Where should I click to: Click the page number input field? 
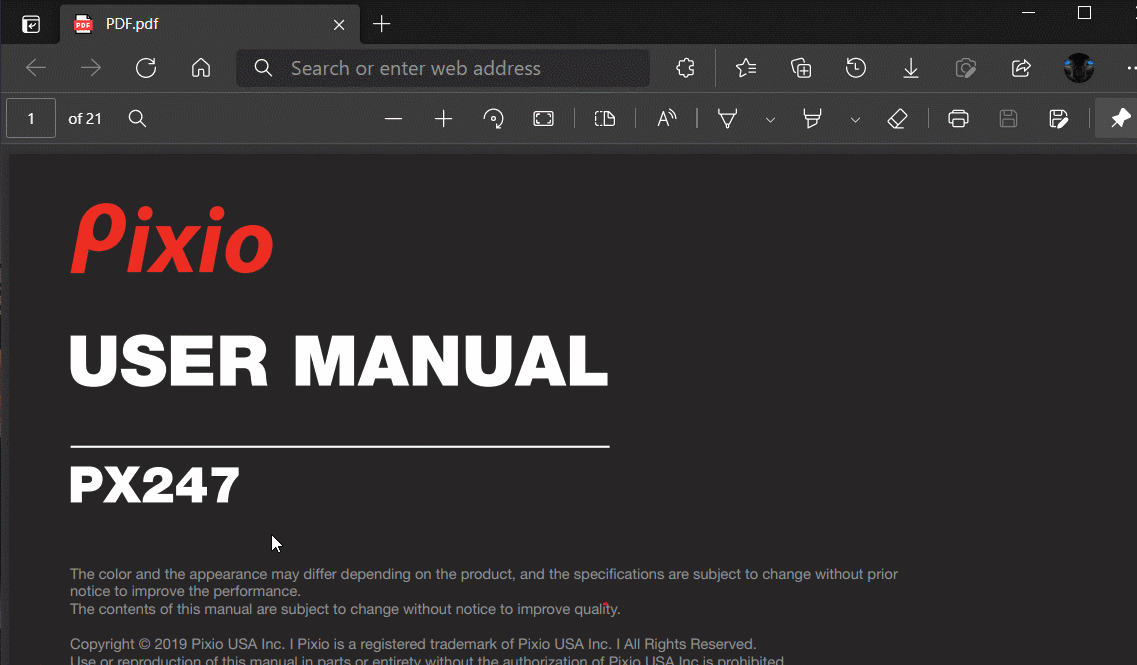coord(31,119)
